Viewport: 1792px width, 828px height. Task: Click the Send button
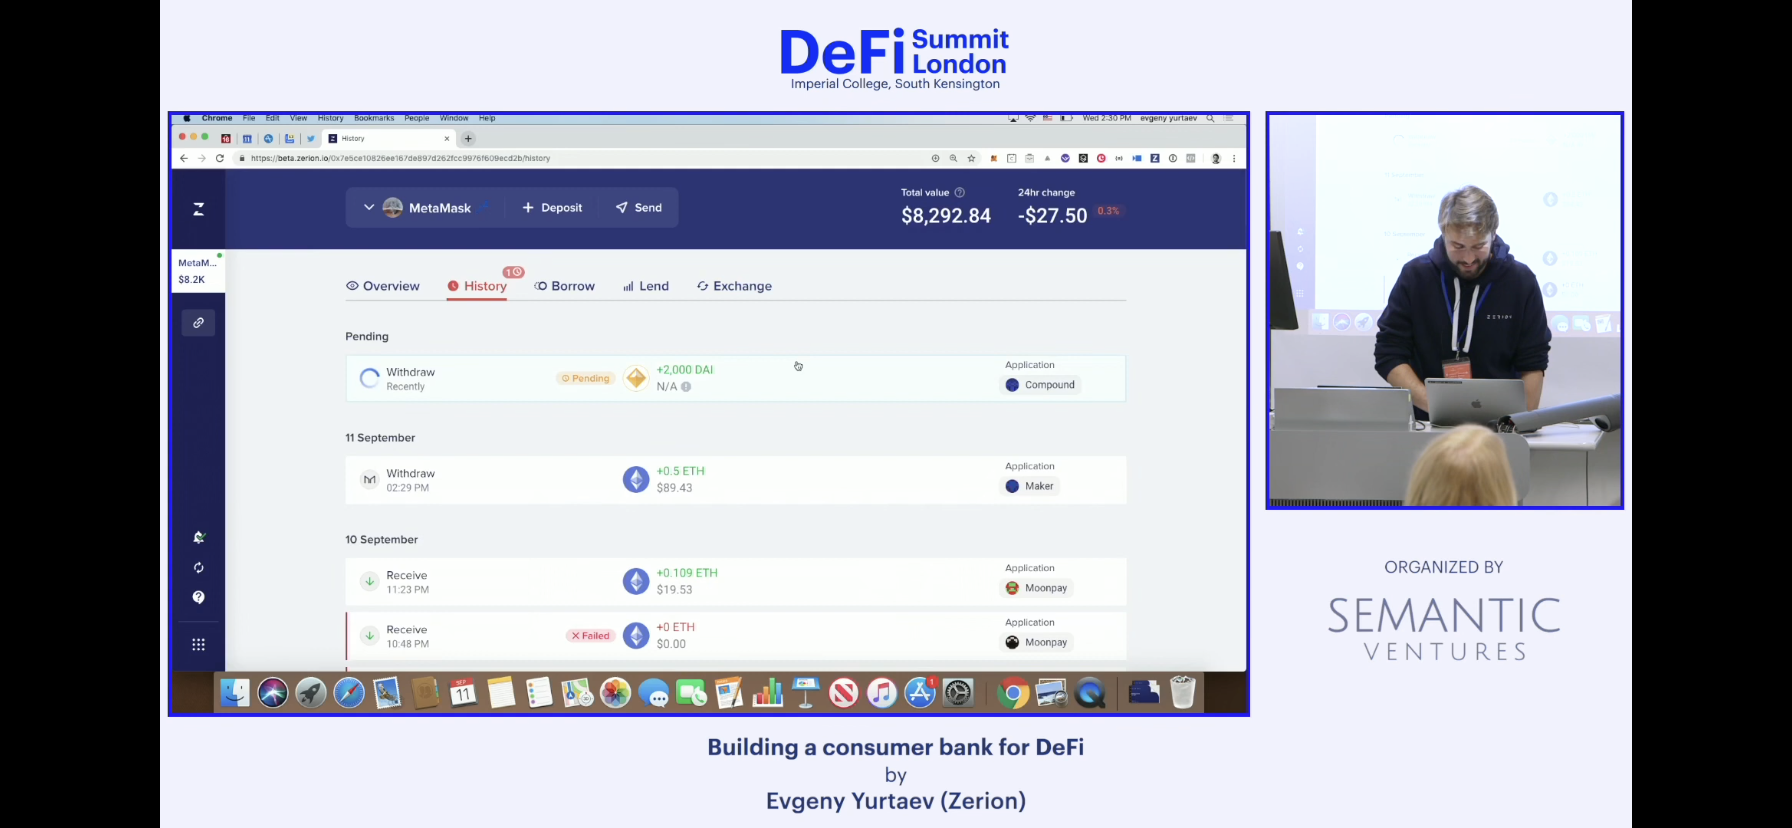639,208
